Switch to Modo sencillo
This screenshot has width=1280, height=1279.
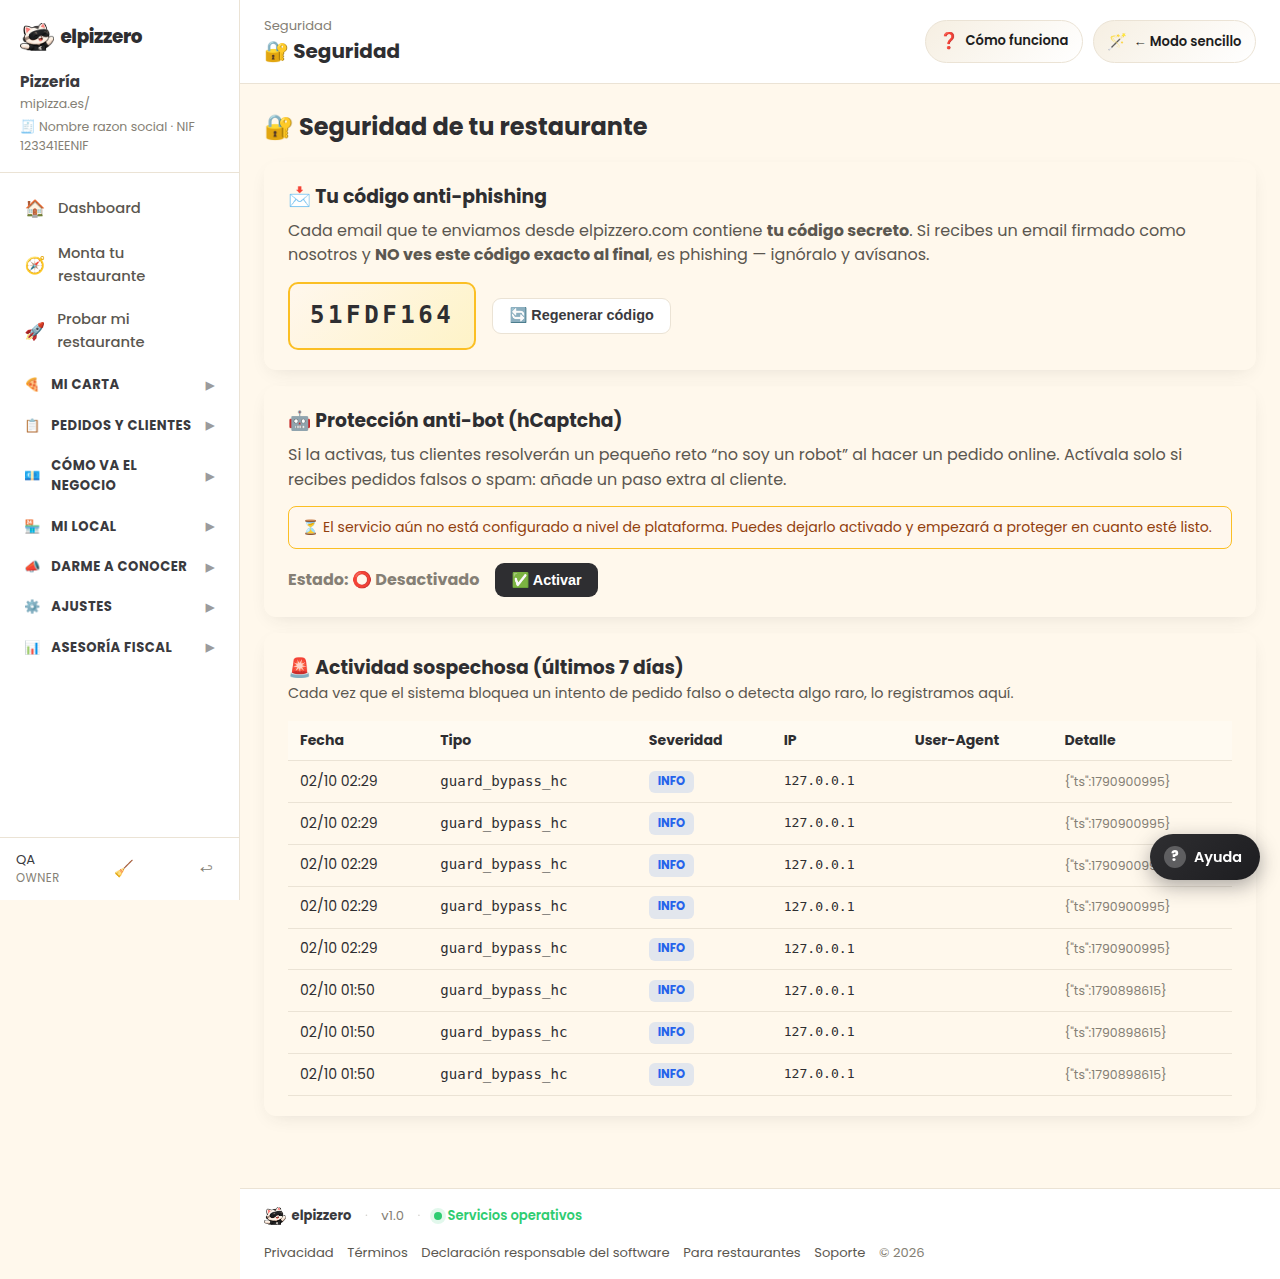[x=1174, y=41]
